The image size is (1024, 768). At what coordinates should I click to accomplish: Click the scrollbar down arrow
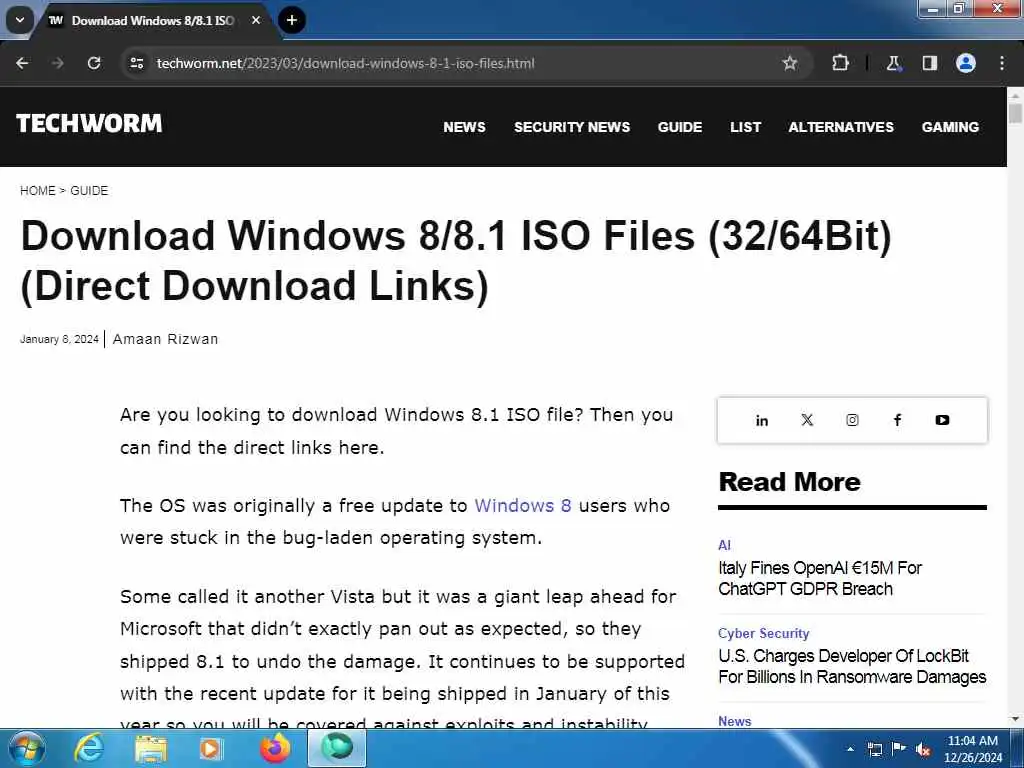[1015, 719]
